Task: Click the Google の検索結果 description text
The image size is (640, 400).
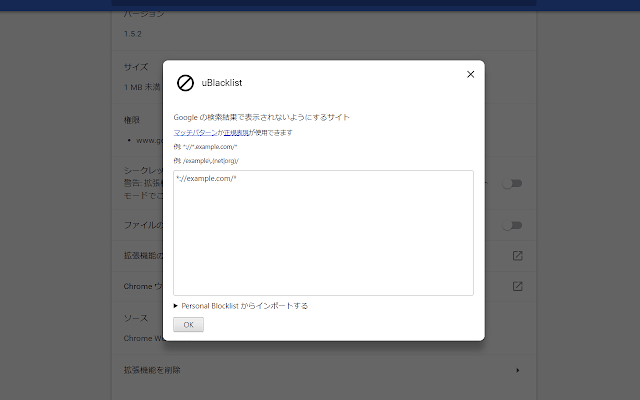Action: [x=262, y=118]
